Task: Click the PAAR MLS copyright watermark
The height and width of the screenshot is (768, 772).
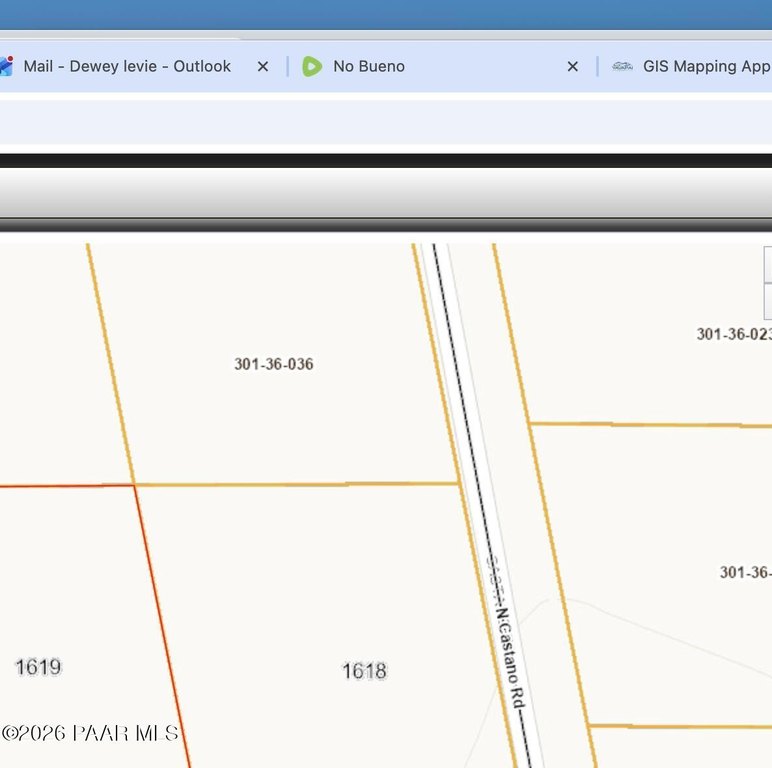Action: (90, 733)
